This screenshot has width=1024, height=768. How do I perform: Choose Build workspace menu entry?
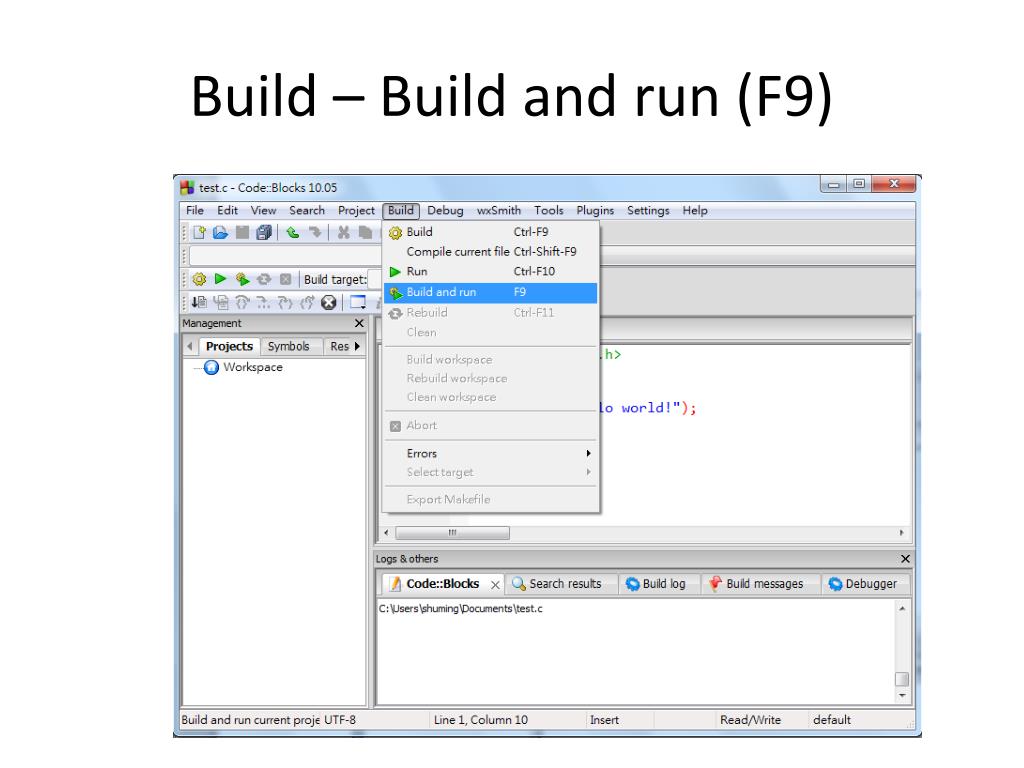click(490, 360)
